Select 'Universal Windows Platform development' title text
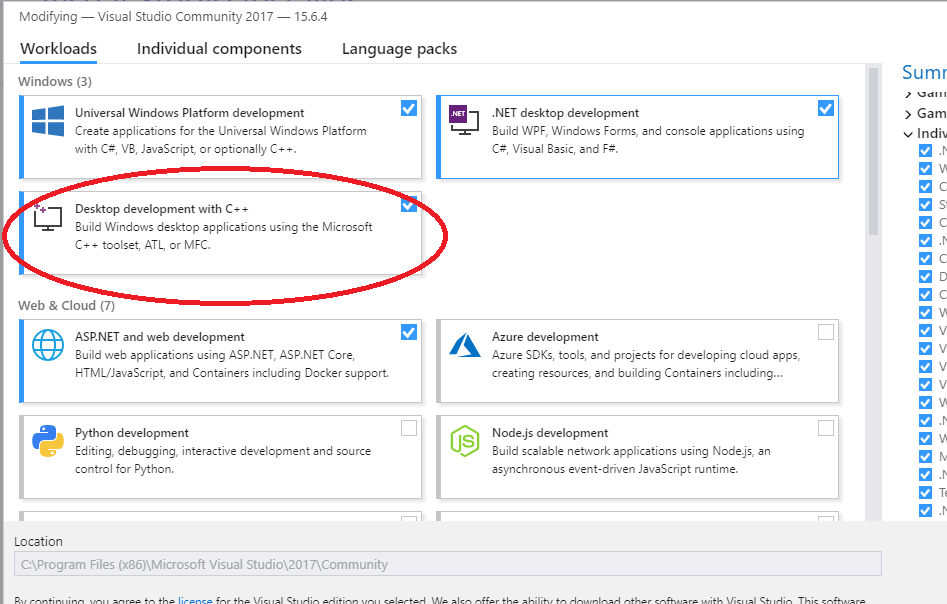 (x=190, y=113)
